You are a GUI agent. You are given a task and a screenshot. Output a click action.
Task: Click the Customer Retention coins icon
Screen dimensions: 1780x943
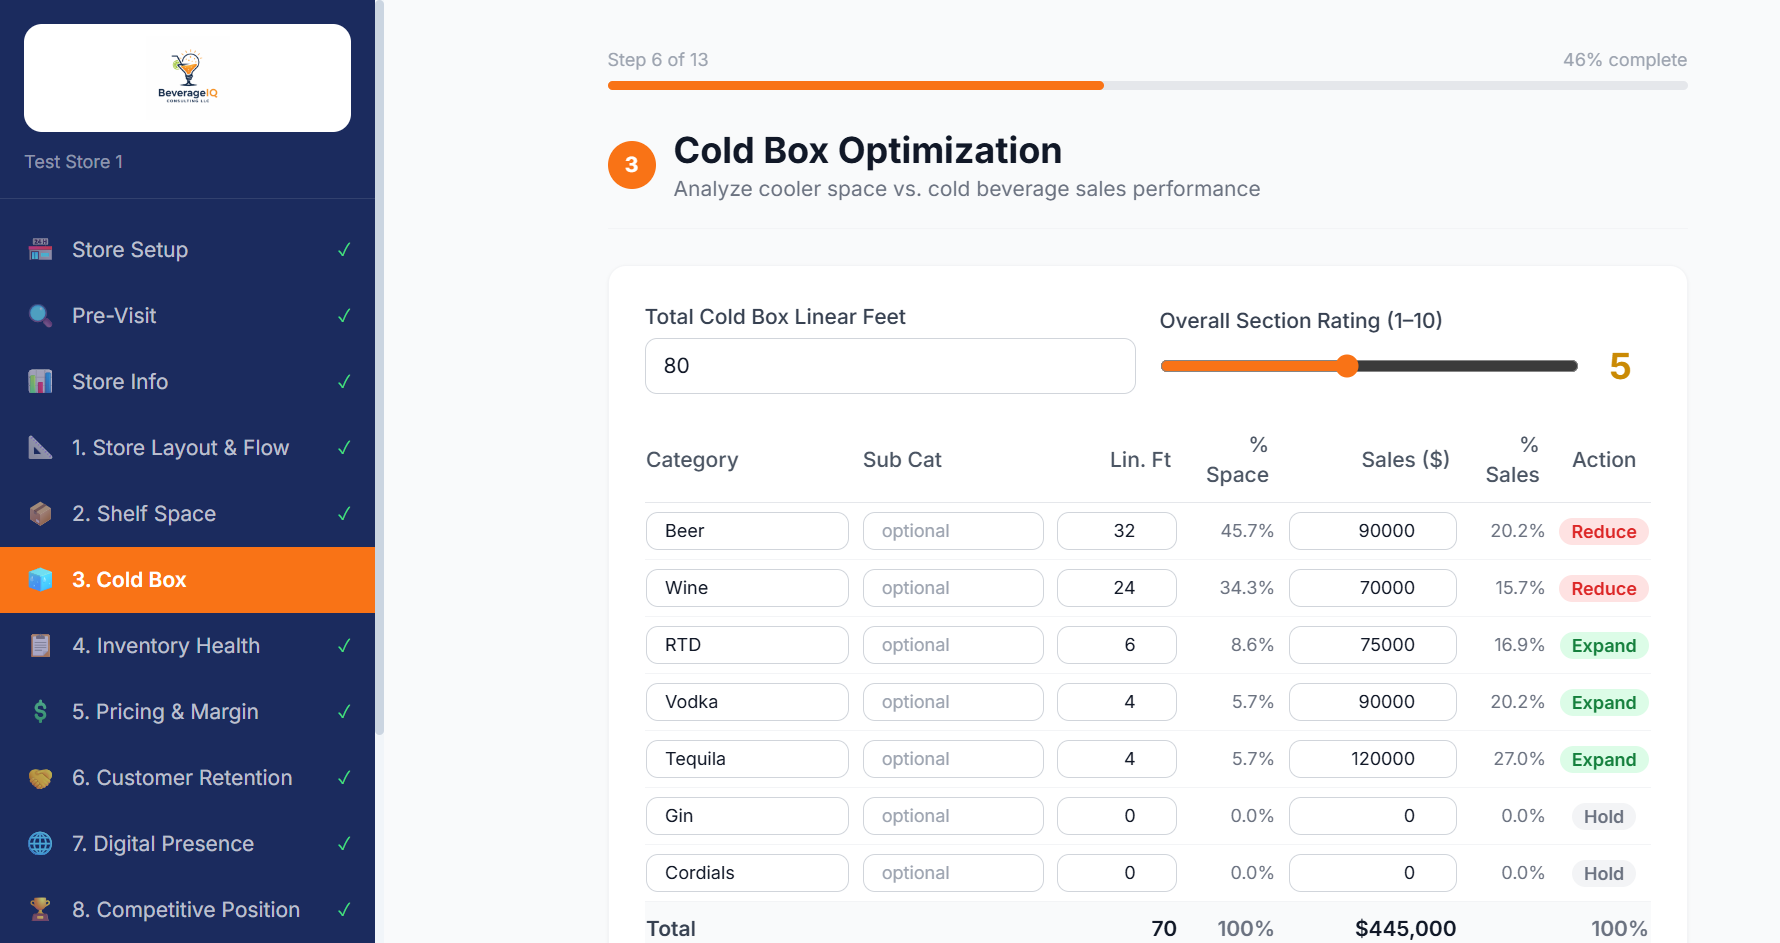[x=40, y=777]
